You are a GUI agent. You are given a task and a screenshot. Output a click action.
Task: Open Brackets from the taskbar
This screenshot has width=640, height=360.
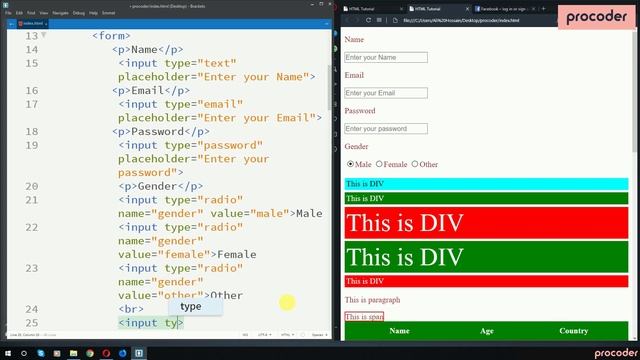click(139, 353)
